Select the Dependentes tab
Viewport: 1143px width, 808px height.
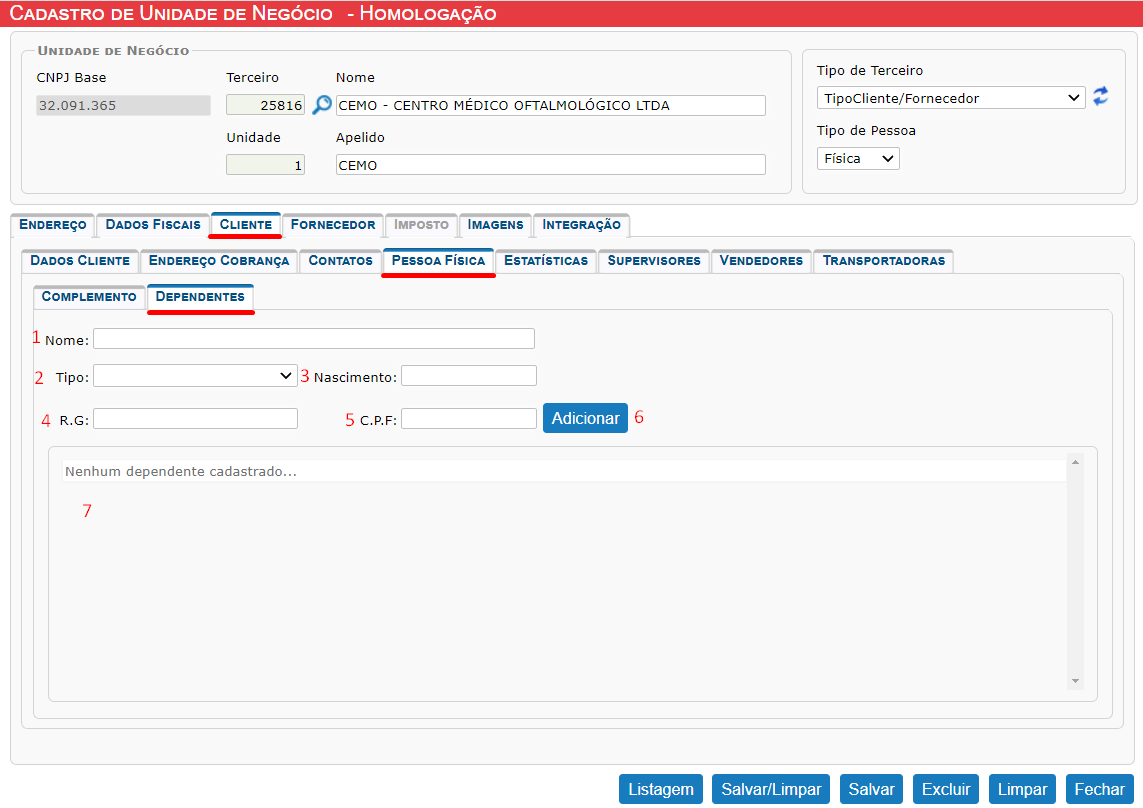pos(200,297)
